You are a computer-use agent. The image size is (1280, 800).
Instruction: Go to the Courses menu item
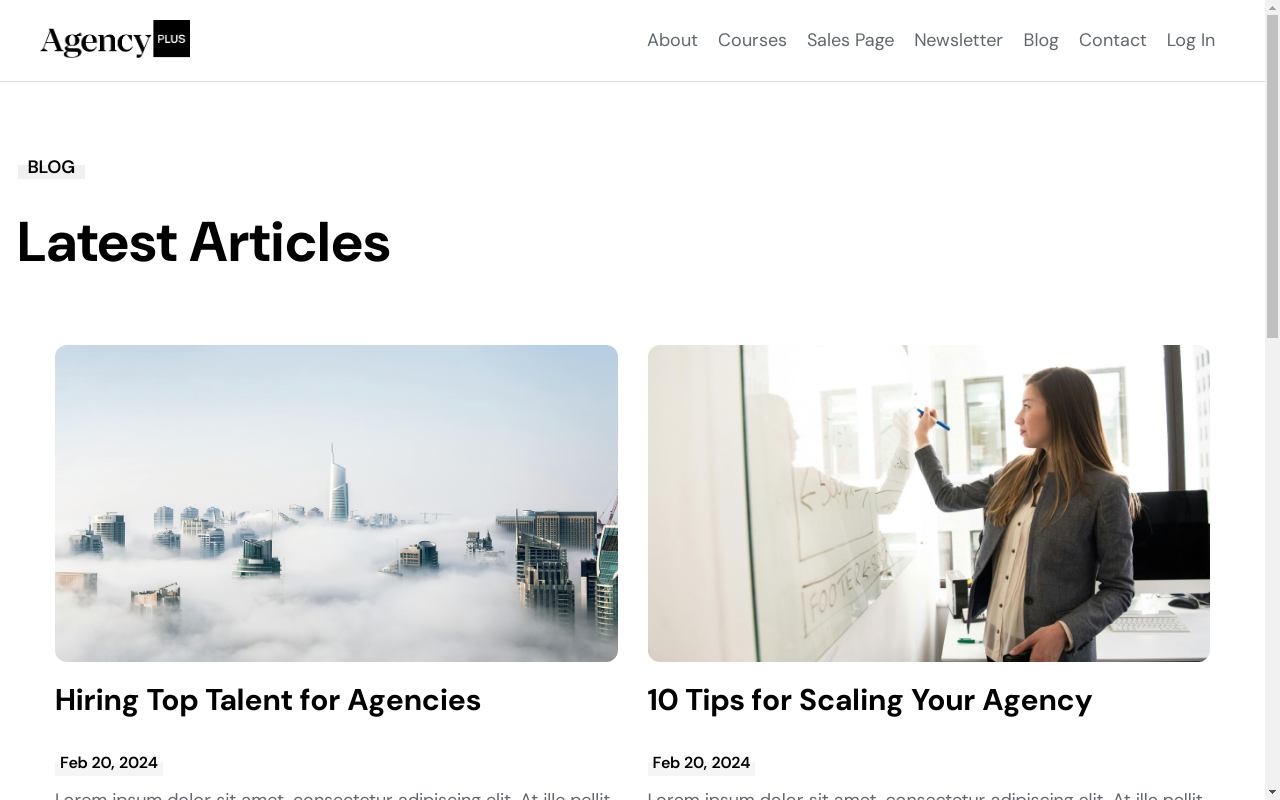tap(752, 40)
